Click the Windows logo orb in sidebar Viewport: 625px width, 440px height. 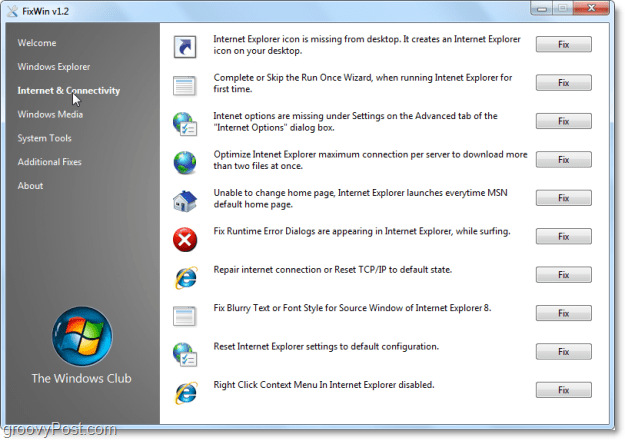click(82, 336)
